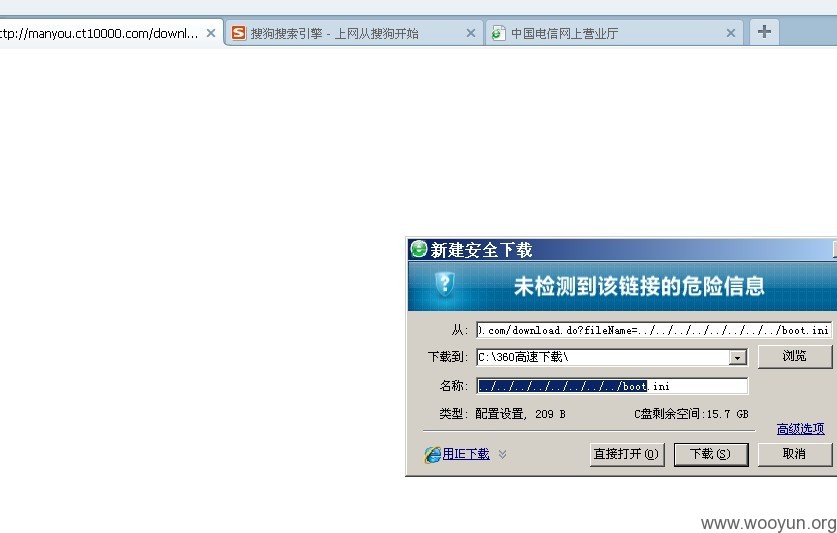Click the 未检测到该链接的危险信息 banner text

tap(639, 286)
